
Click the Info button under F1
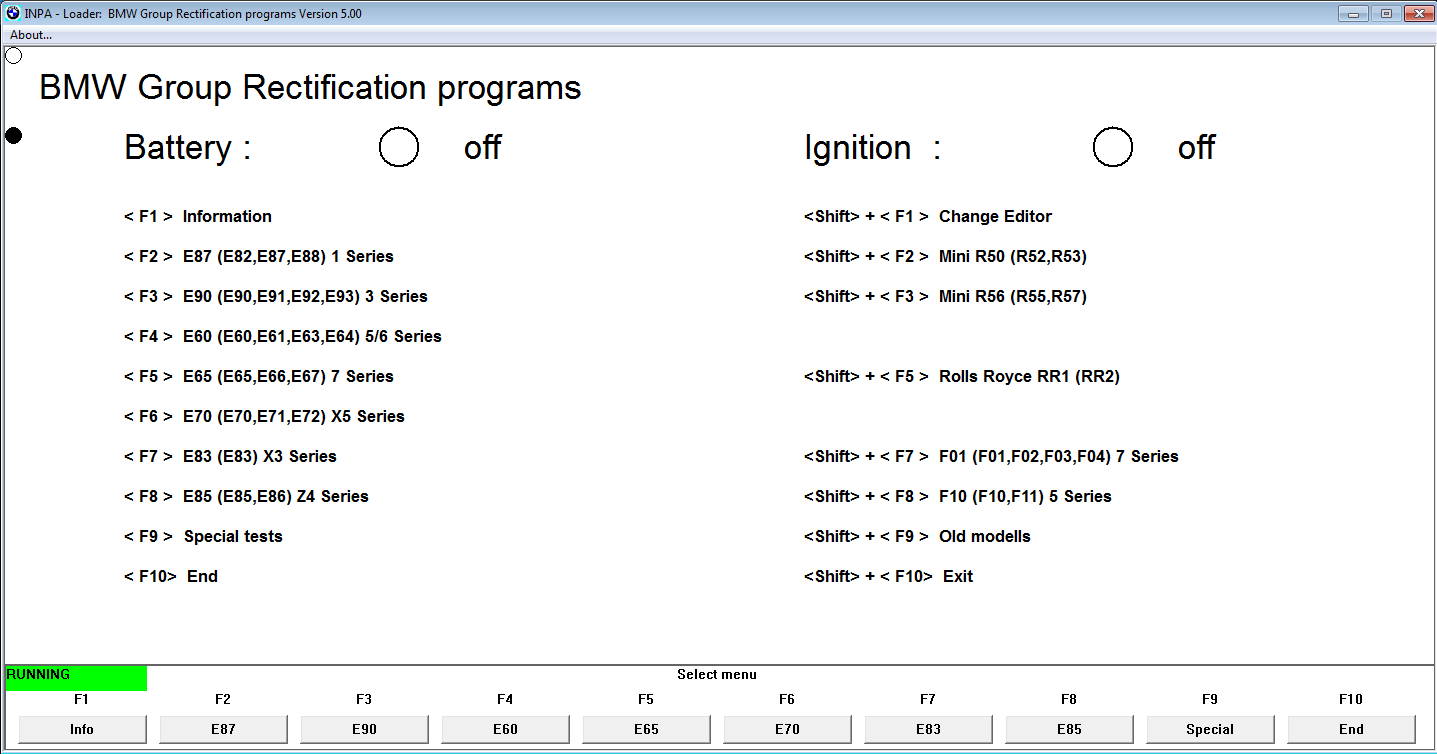pyautogui.click(x=82, y=729)
